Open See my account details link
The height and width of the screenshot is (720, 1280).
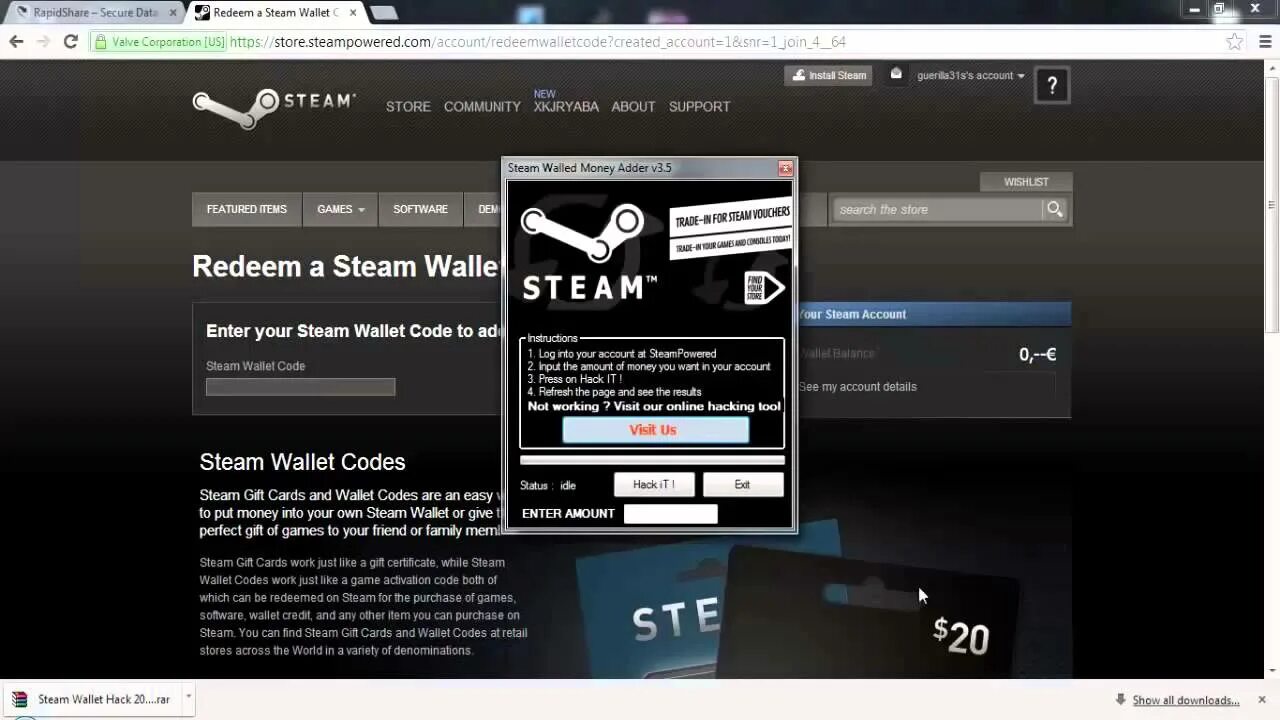pyautogui.click(x=858, y=387)
